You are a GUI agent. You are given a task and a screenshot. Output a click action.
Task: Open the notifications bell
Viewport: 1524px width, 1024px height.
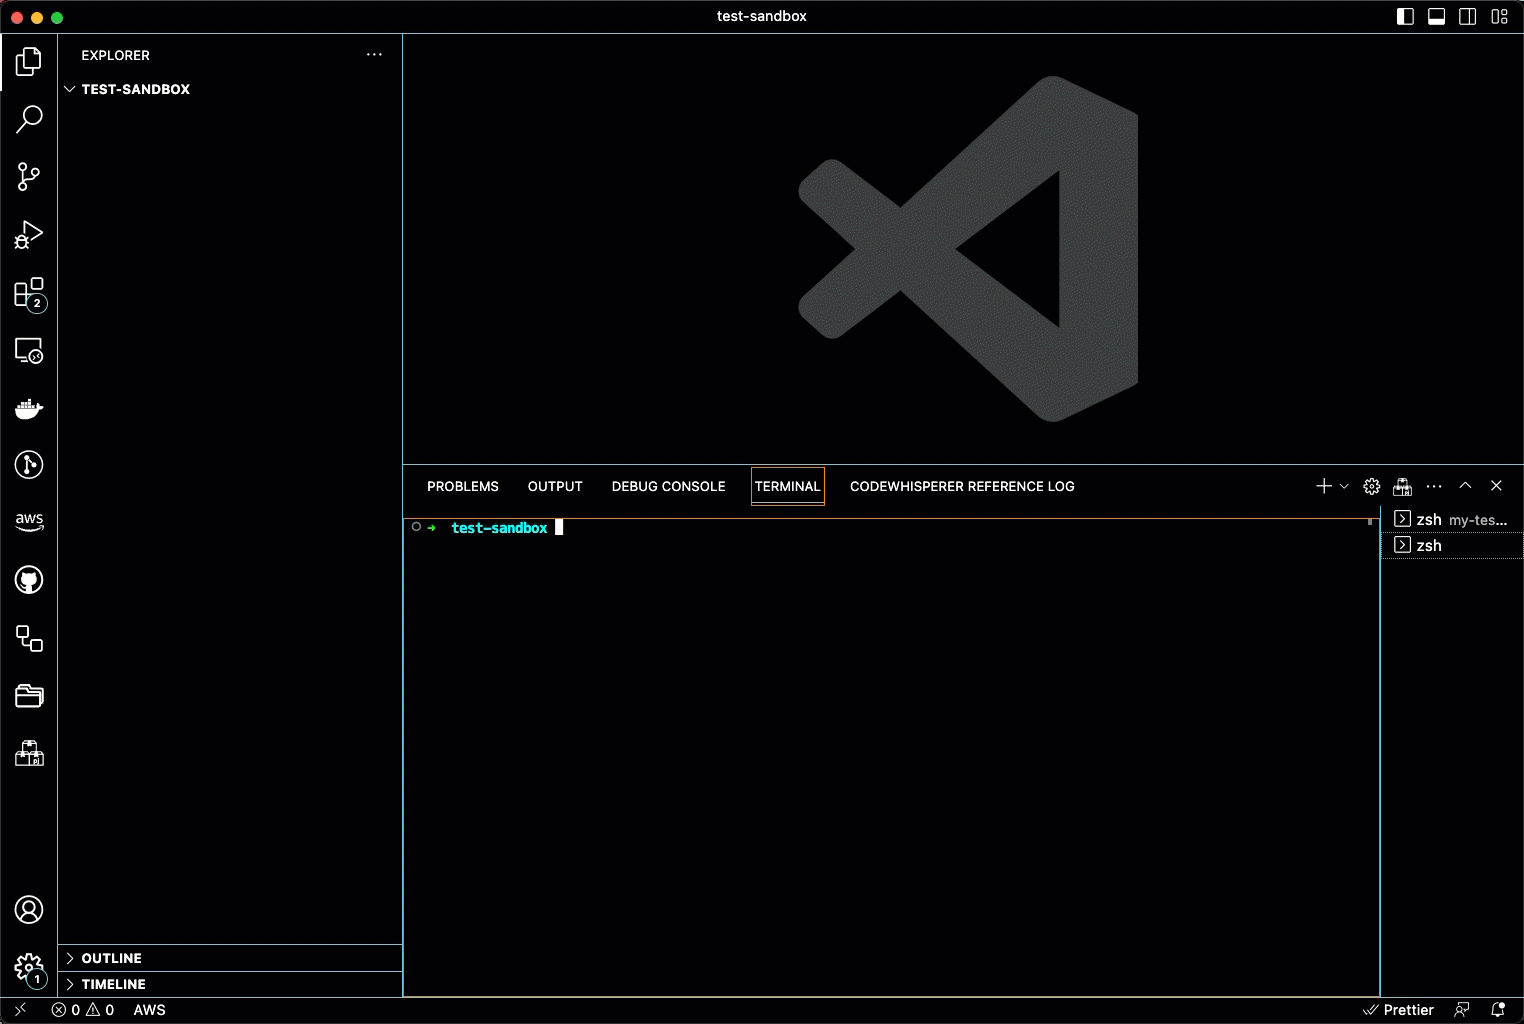[1498, 1010]
